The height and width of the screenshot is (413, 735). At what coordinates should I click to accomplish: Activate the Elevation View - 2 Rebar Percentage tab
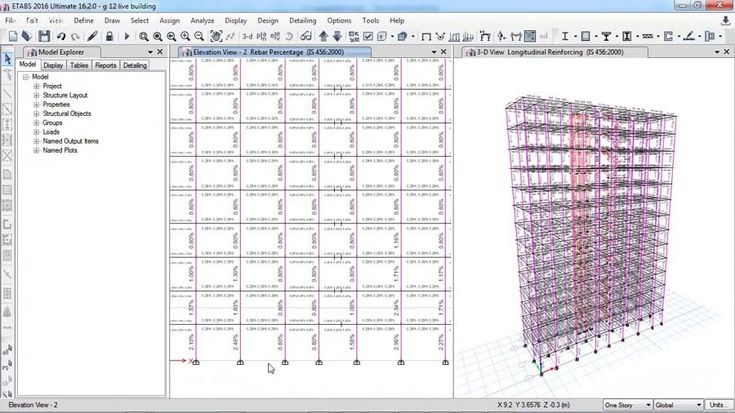[275, 52]
